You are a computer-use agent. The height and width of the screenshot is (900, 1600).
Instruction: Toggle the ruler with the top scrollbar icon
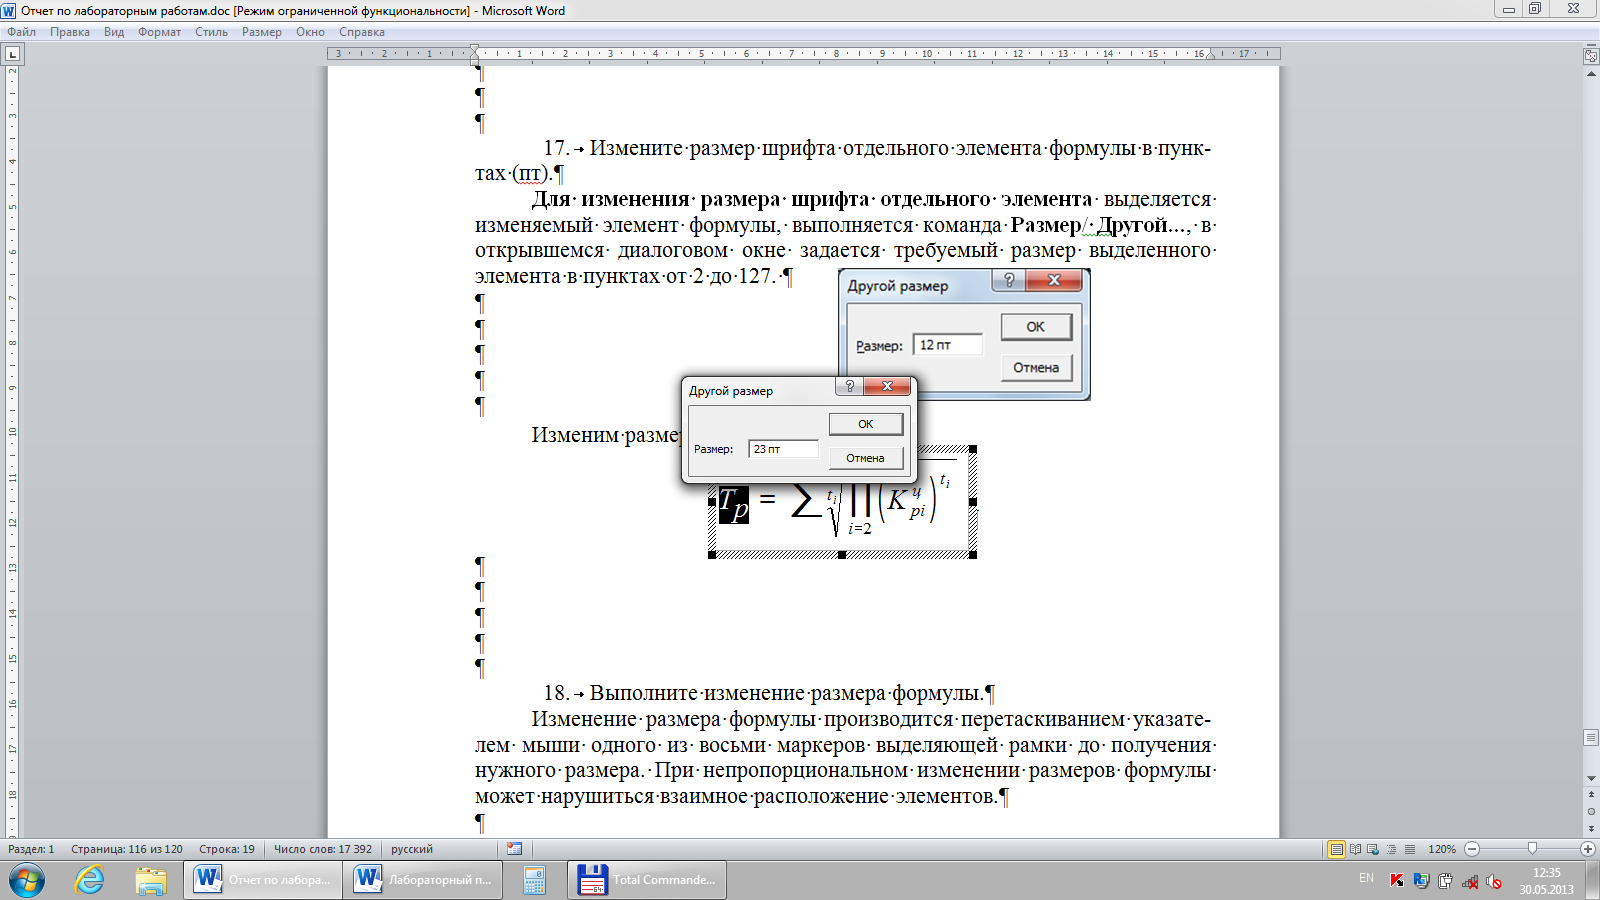(1591, 56)
